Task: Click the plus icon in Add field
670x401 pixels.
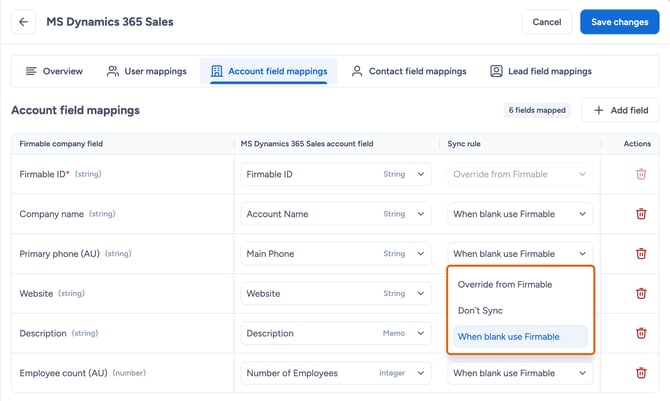Action: (x=599, y=110)
